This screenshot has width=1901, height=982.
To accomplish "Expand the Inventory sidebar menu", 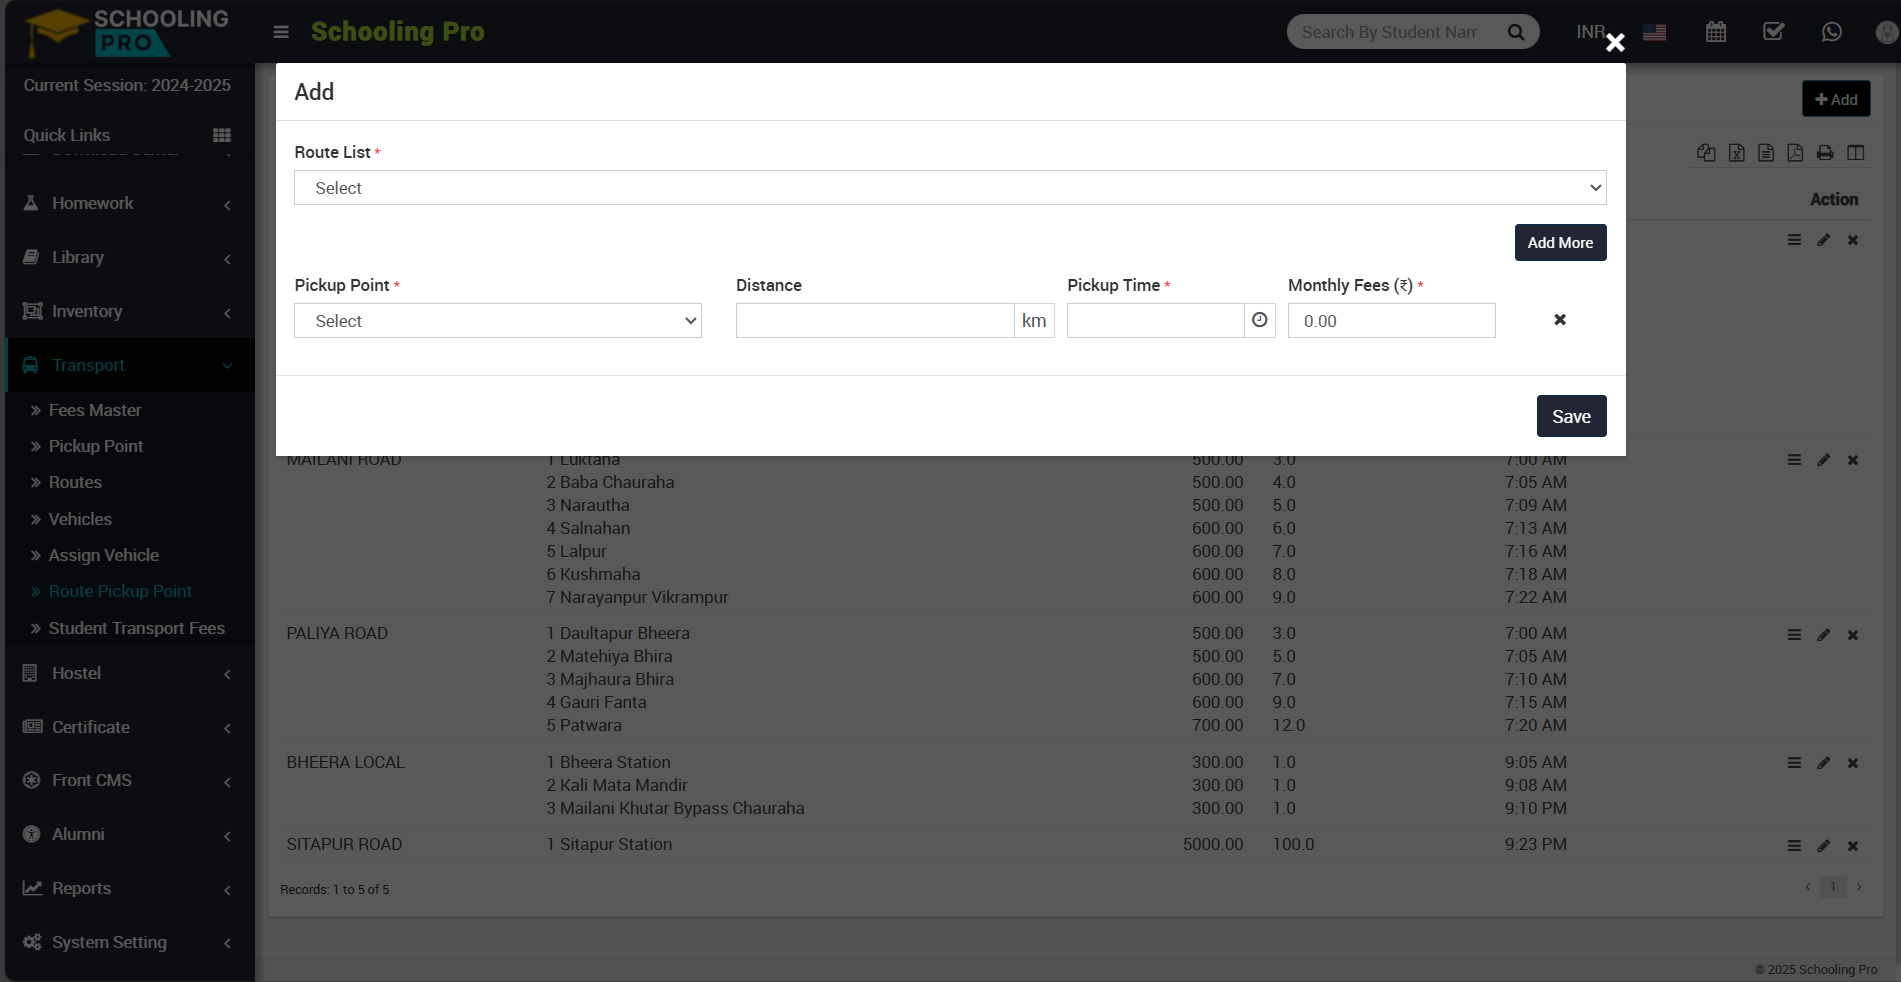I will pyautogui.click(x=128, y=311).
